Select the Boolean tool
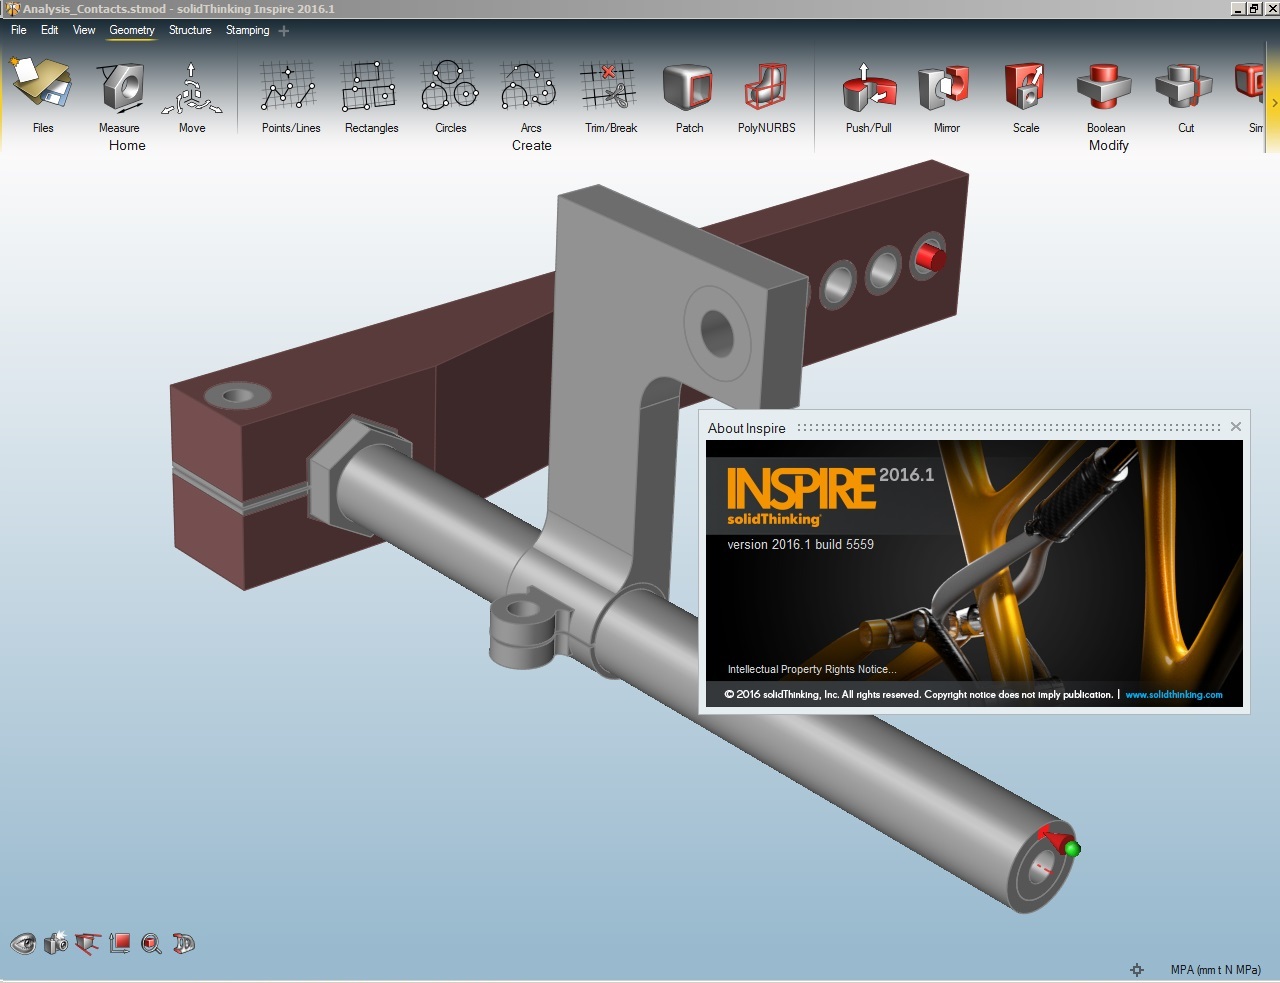 click(x=1105, y=87)
